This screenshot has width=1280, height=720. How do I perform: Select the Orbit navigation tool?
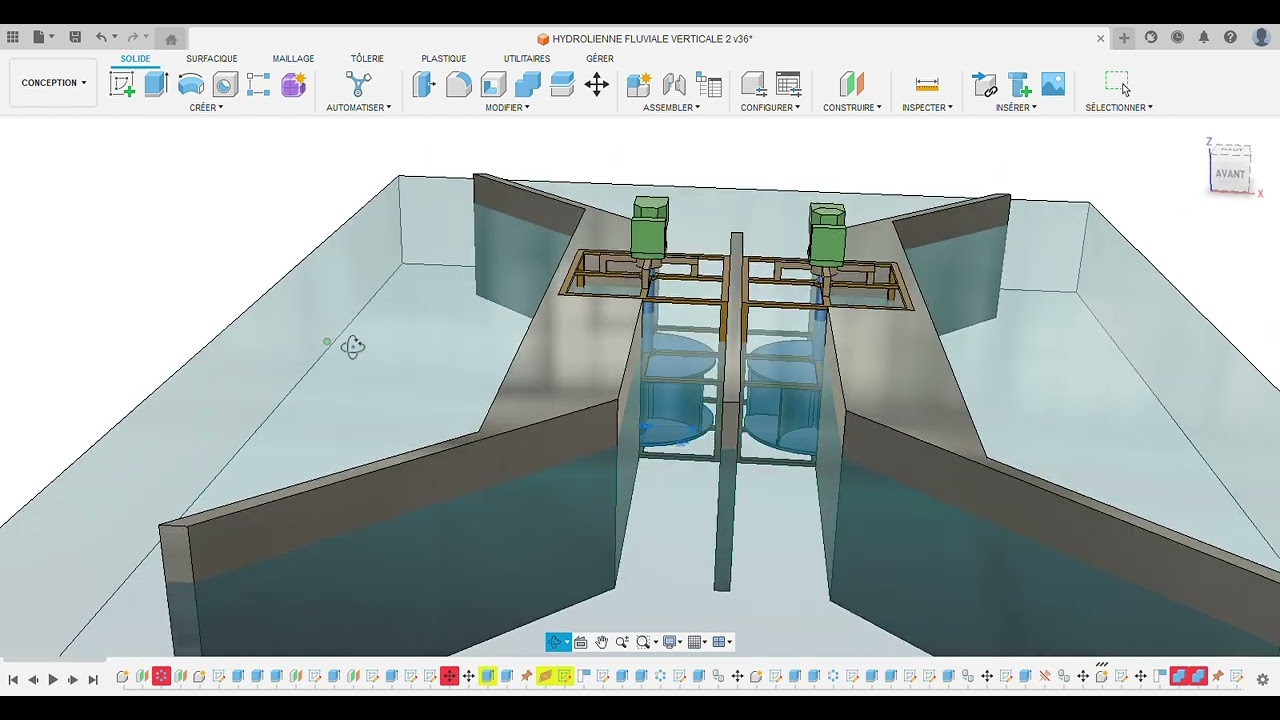pos(554,642)
